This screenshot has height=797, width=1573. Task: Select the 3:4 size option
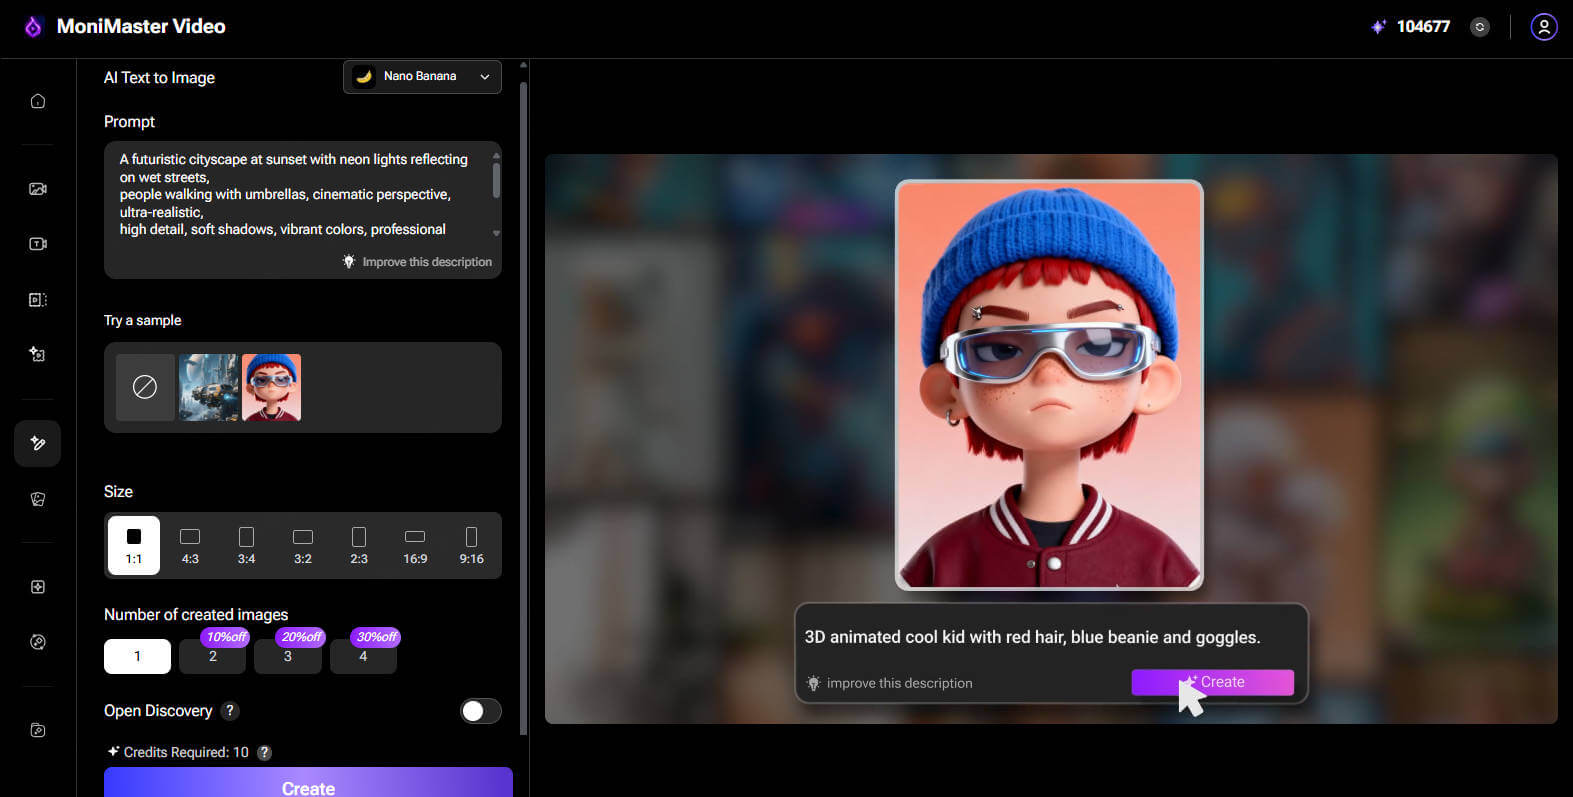247,546
